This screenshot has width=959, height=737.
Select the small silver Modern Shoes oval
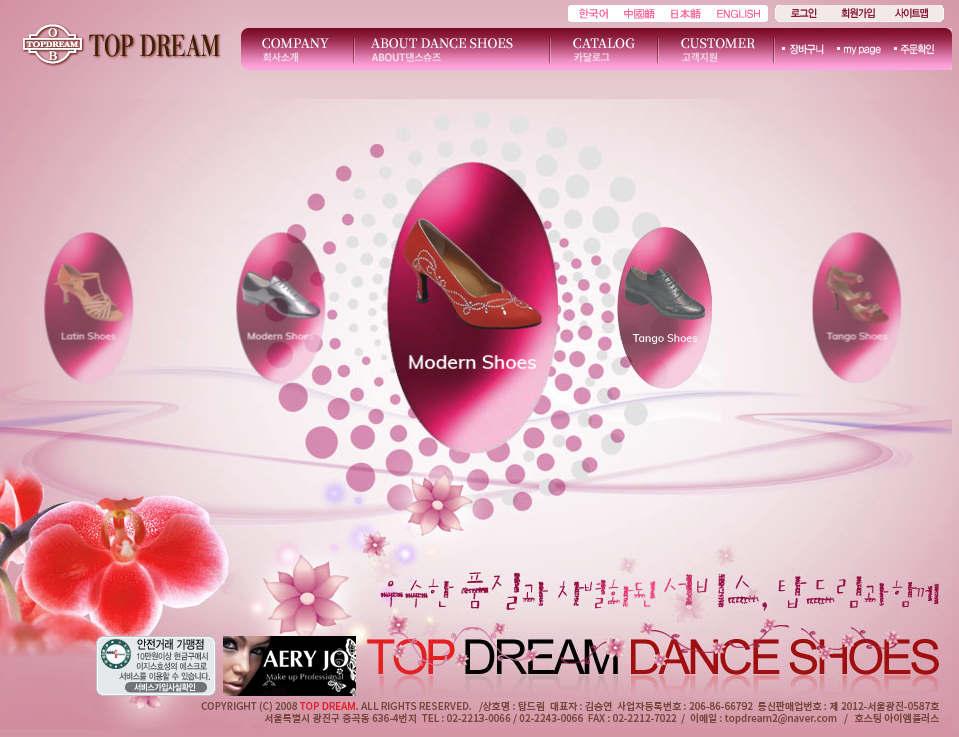(x=281, y=307)
